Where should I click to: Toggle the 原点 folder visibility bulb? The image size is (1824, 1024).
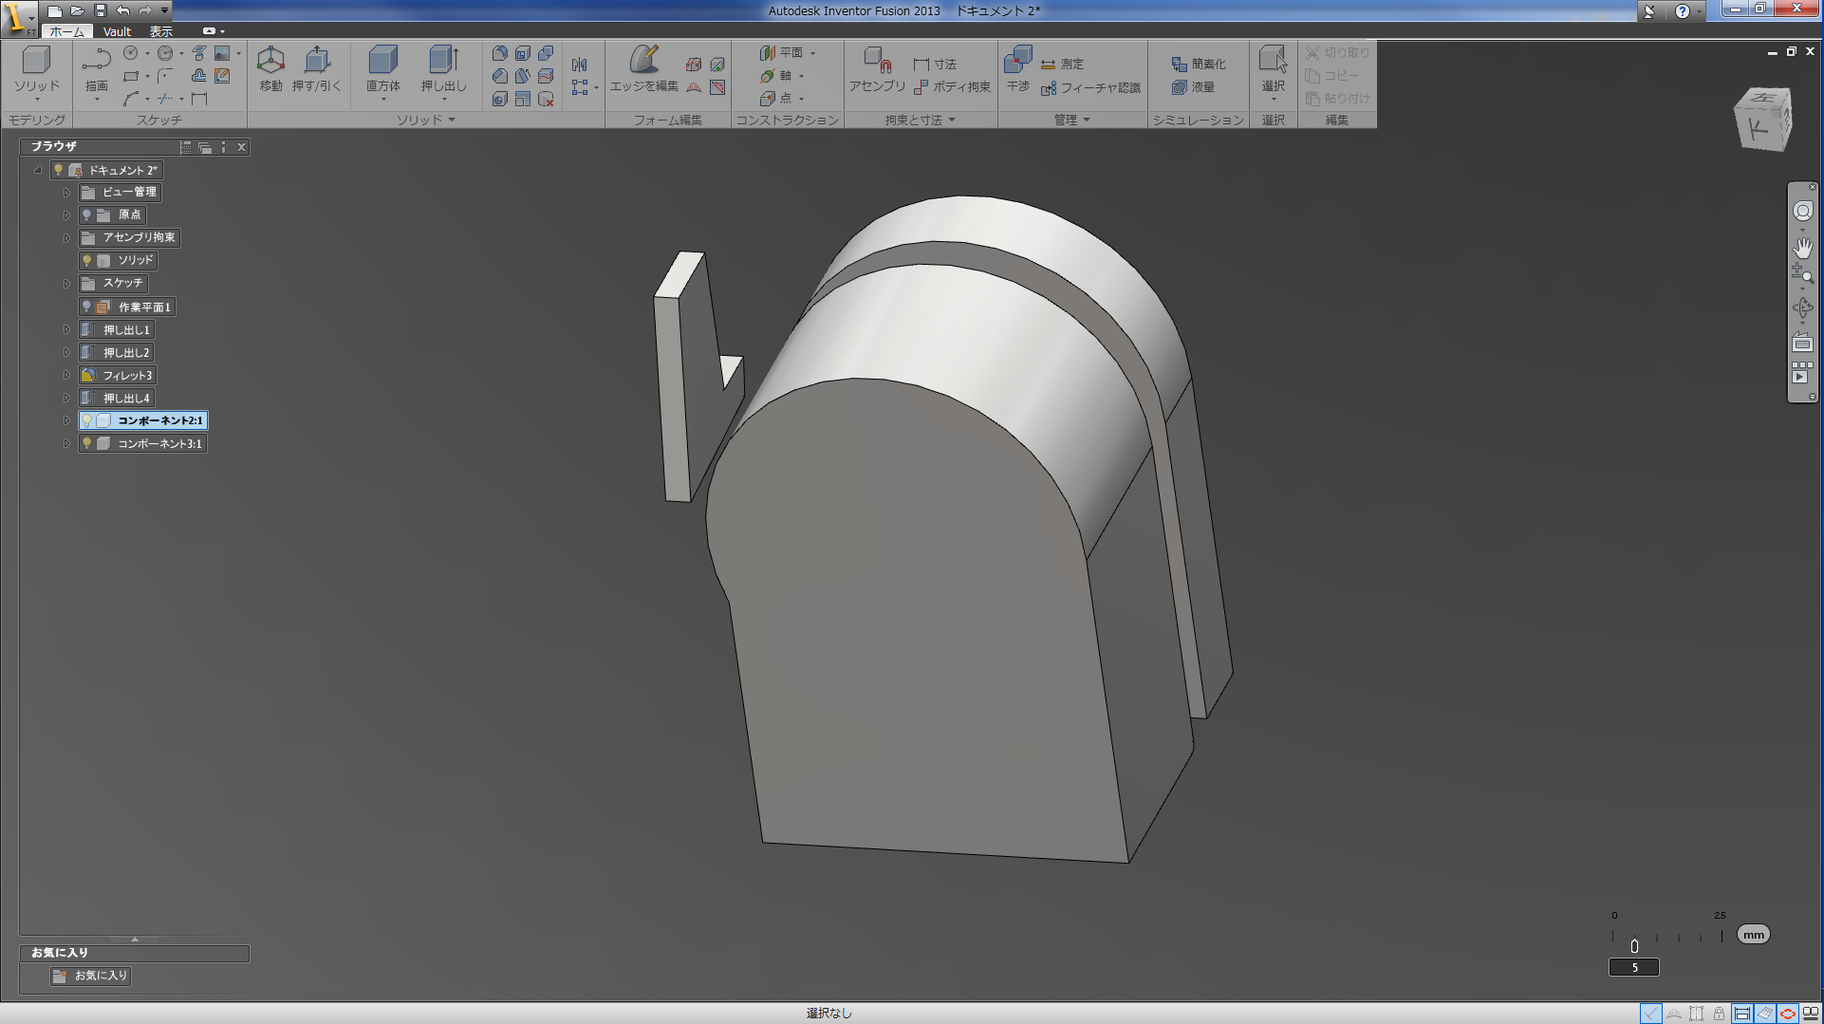click(87, 215)
